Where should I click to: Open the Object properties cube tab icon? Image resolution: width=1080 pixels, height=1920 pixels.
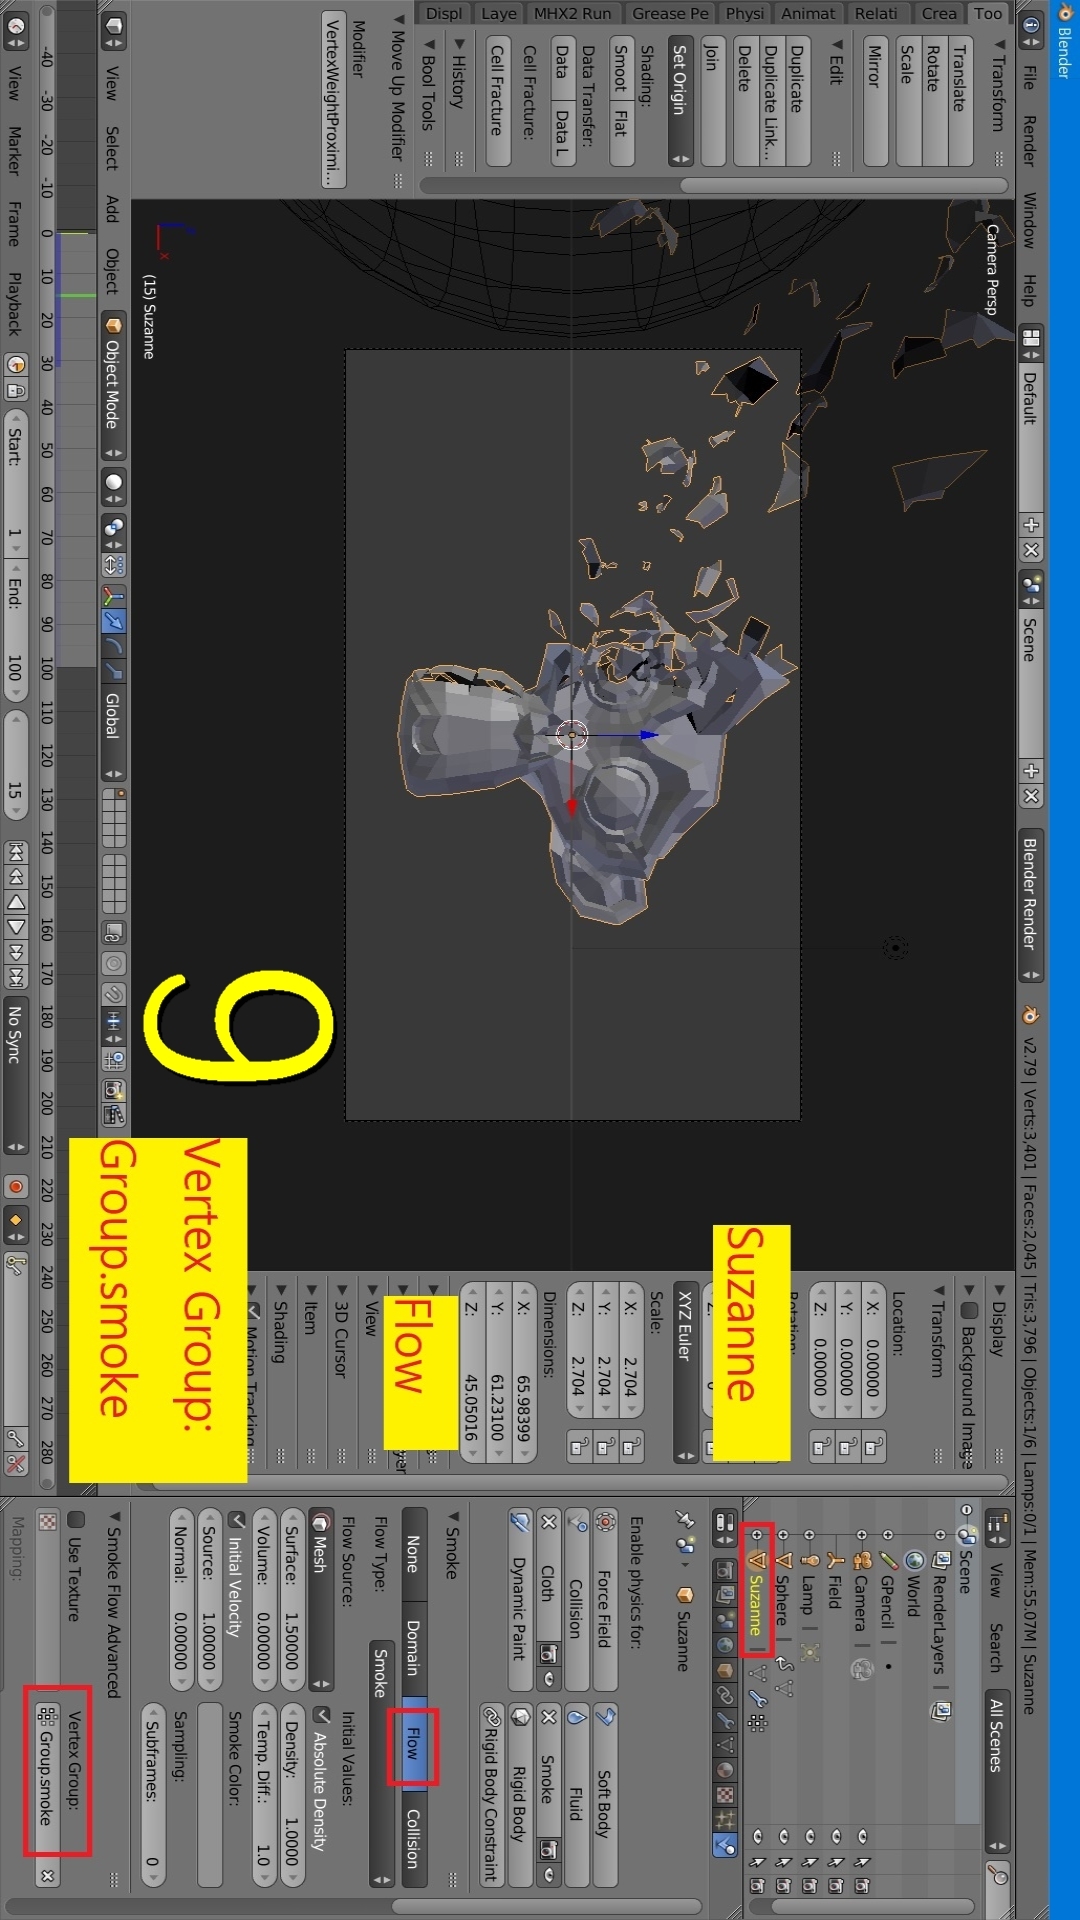725,1670
